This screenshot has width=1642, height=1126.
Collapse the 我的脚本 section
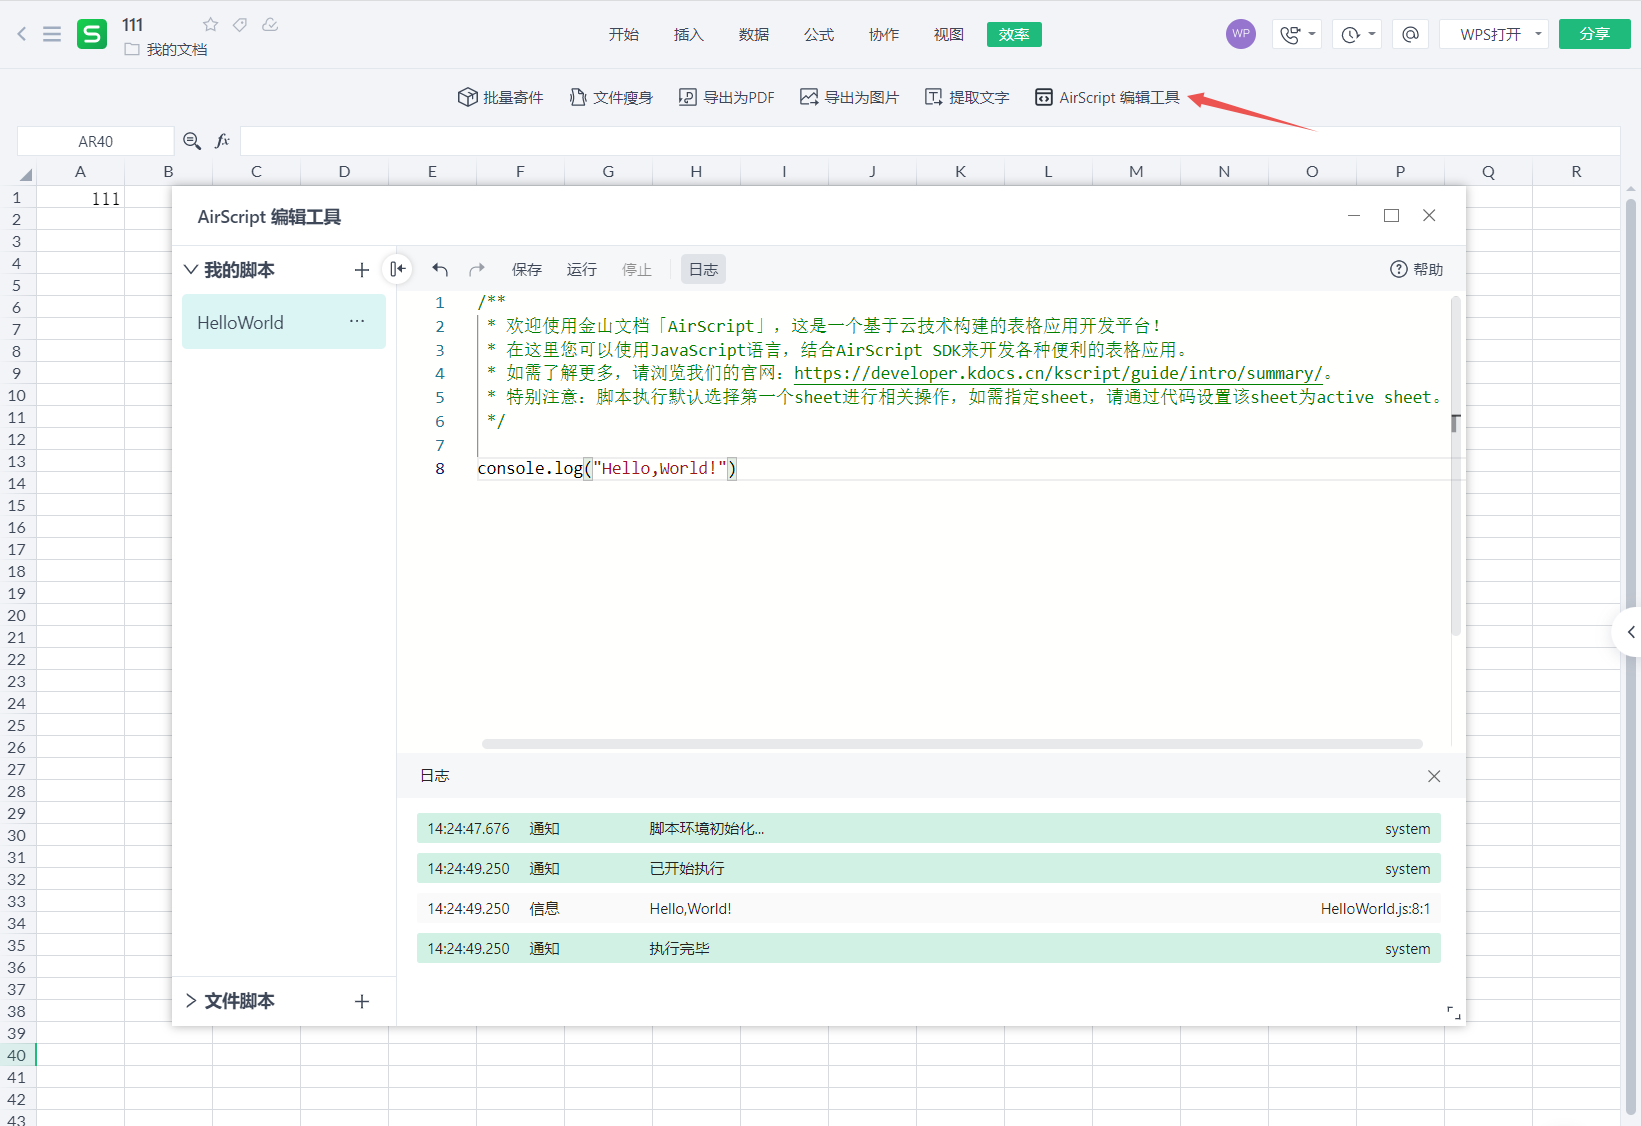coord(191,269)
